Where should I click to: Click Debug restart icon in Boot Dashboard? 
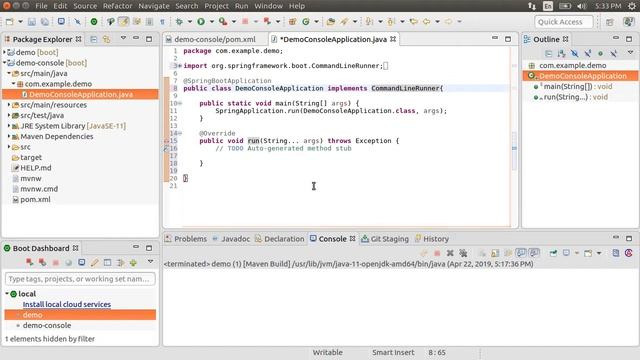[x=42, y=262]
